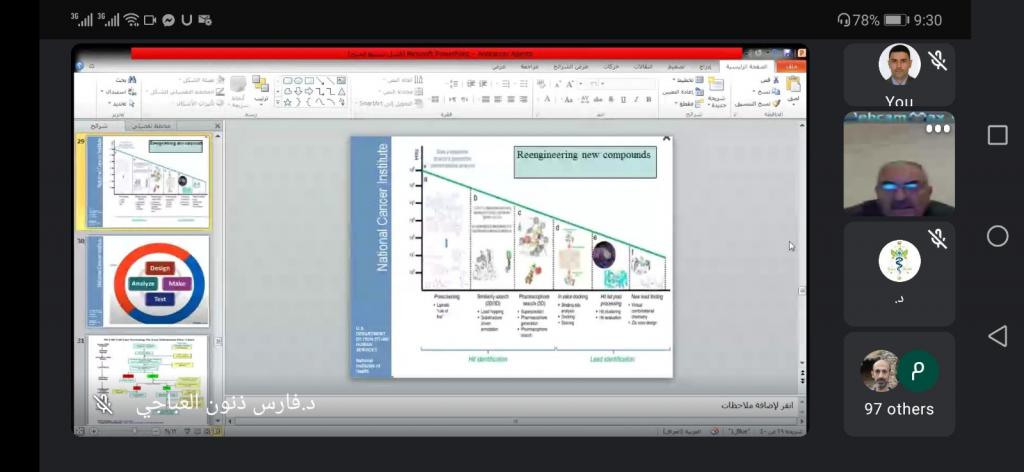The image size is (1024, 472).
Task: Select the Design Make Test Analyze slide thumbnail
Action: coord(146,281)
